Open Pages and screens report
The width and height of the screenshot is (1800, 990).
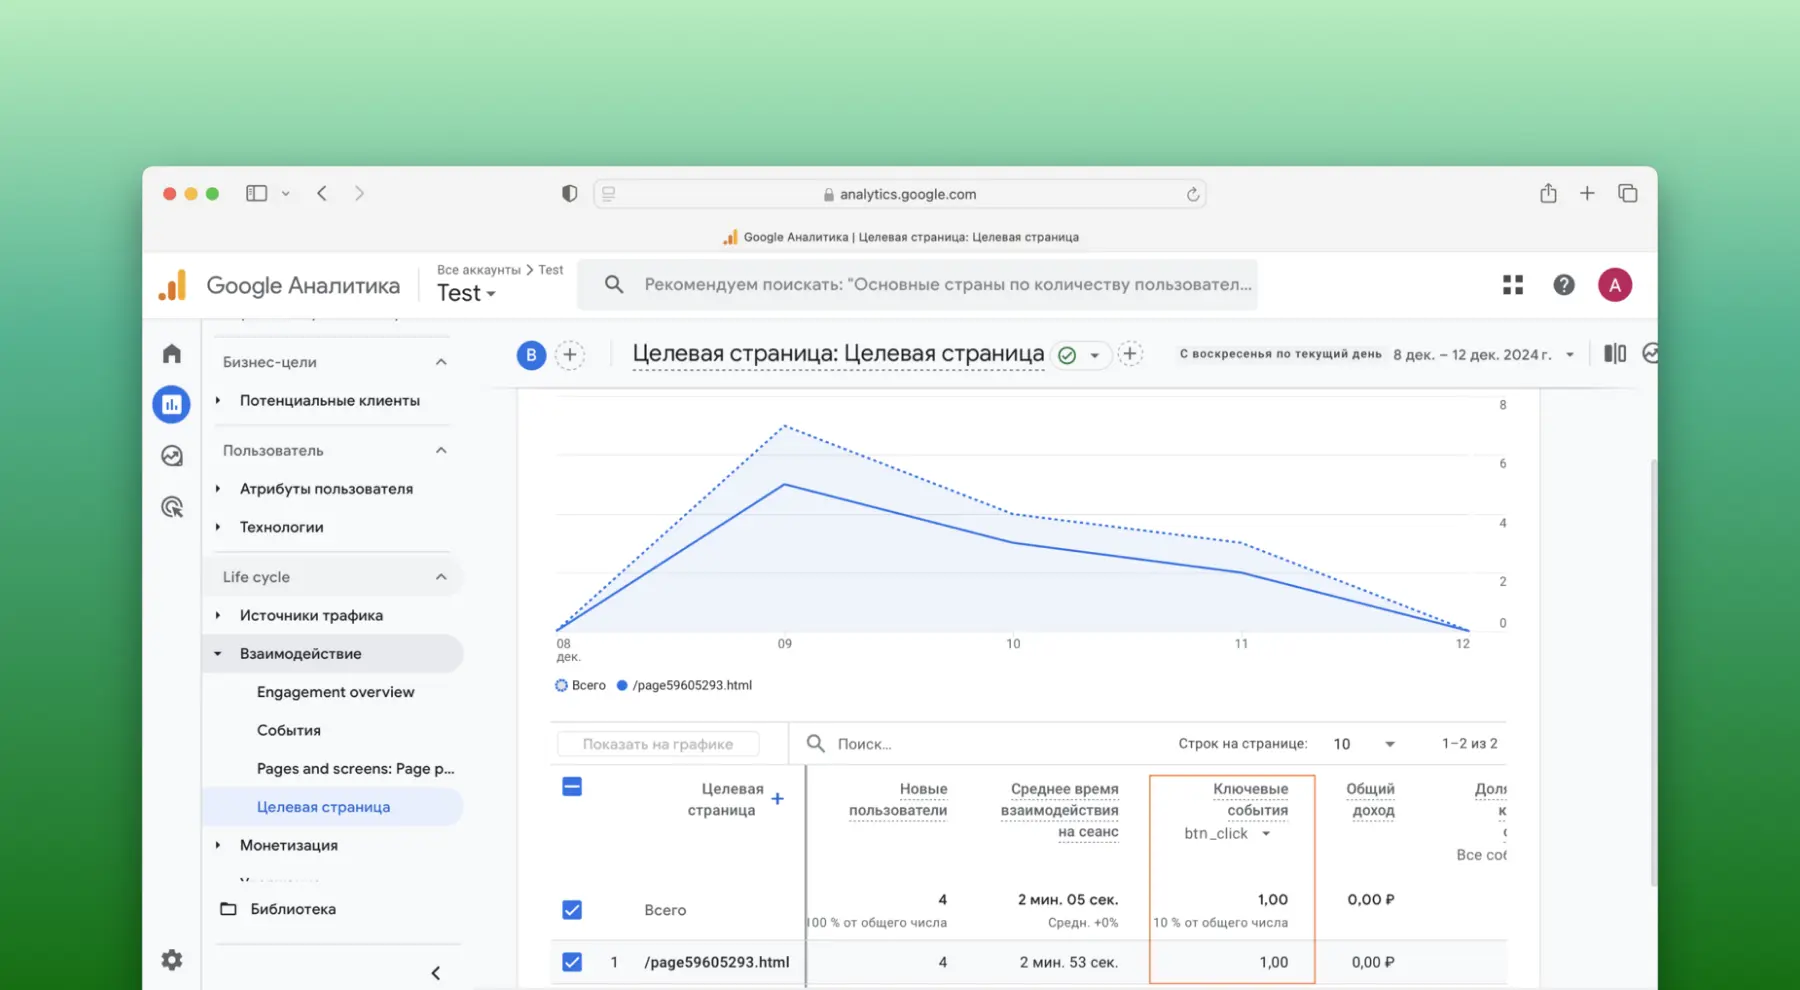[x=355, y=769]
